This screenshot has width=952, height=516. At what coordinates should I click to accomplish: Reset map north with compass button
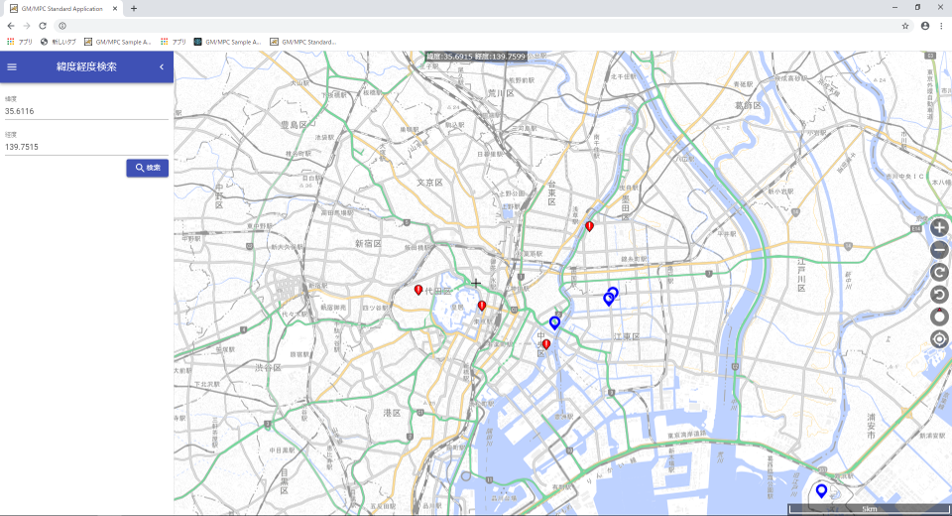pyautogui.click(x=939, y=317)
